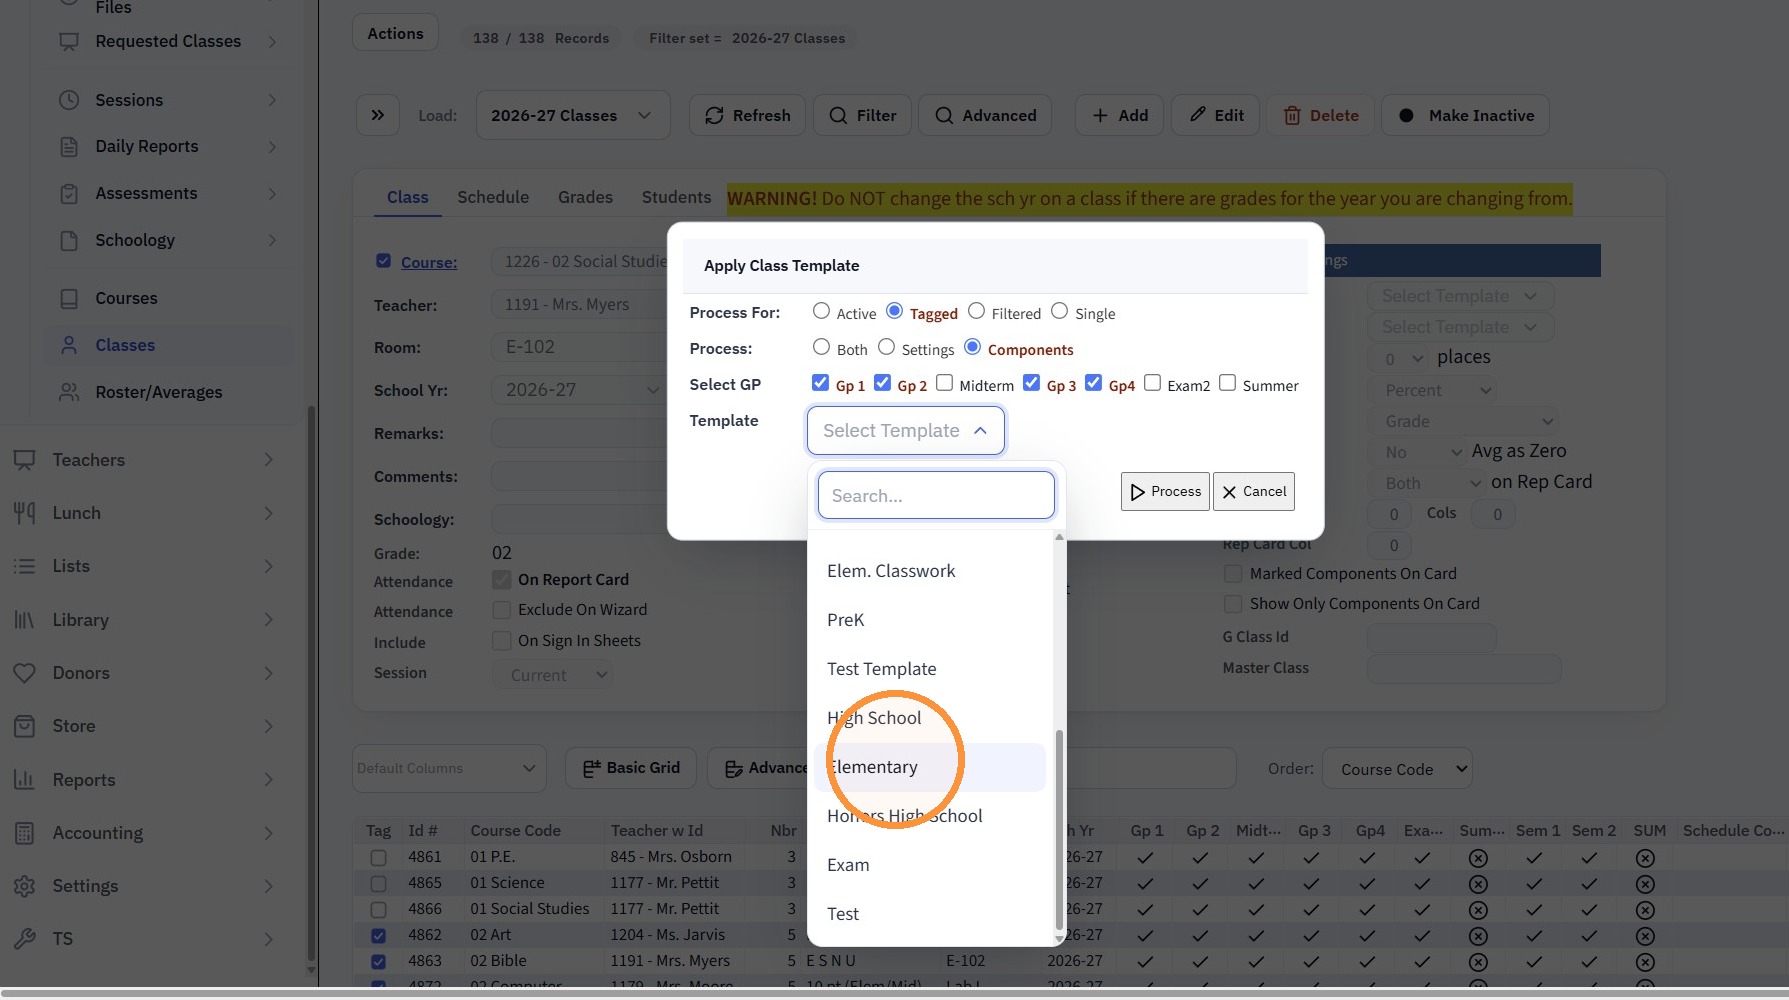Open the Order Course Code dropdown
1789x1000 pixels.
coord(1397,769)
